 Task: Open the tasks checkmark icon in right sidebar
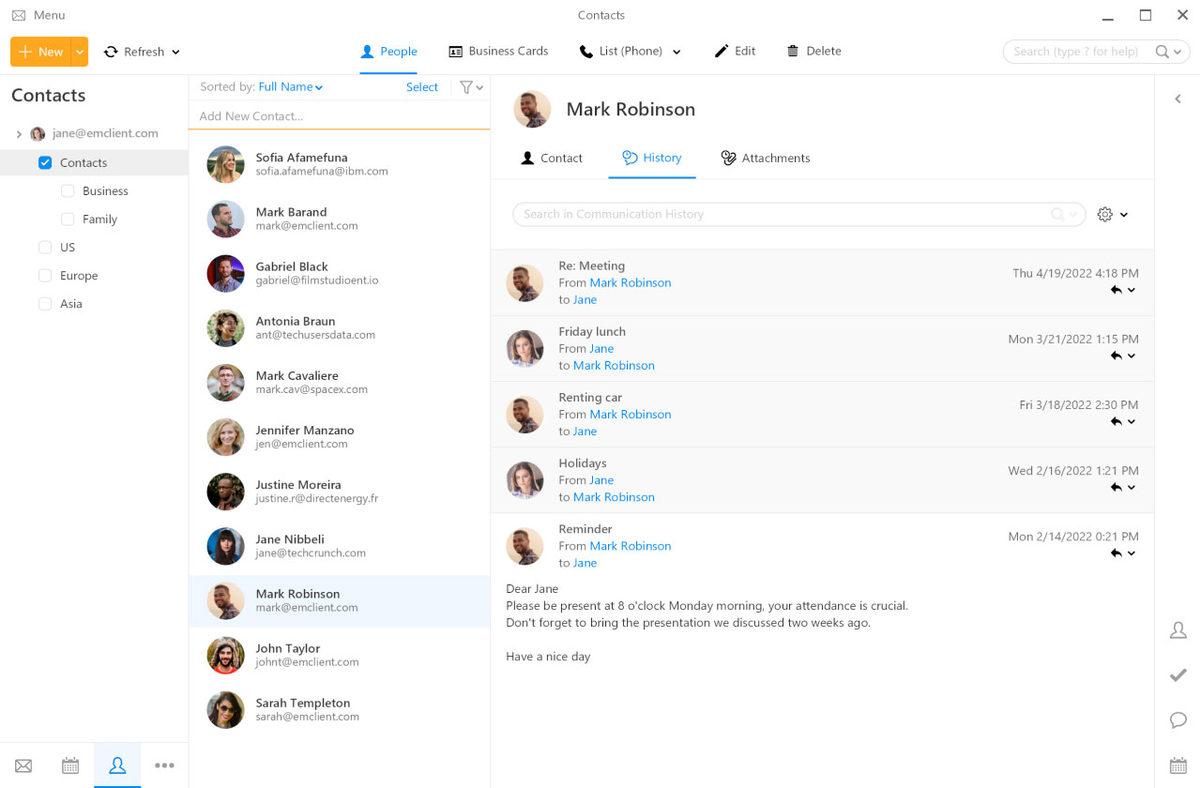click(x=1178, y=675)
